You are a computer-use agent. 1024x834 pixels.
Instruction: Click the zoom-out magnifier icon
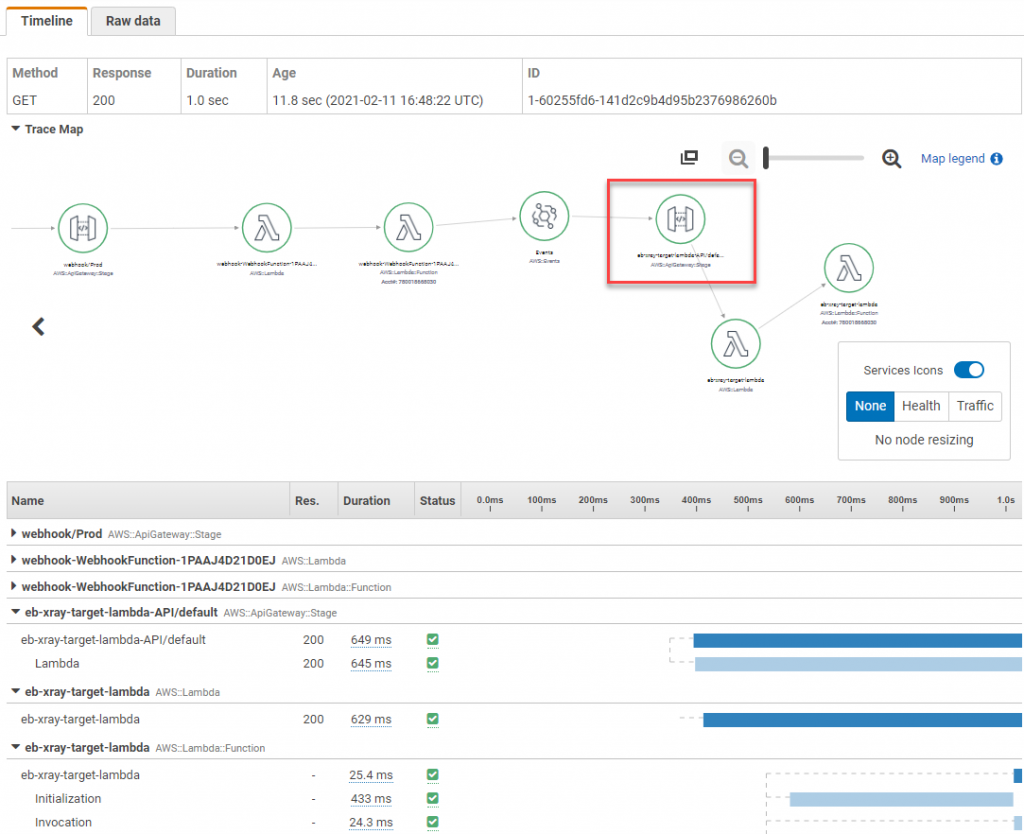(738, 158)
